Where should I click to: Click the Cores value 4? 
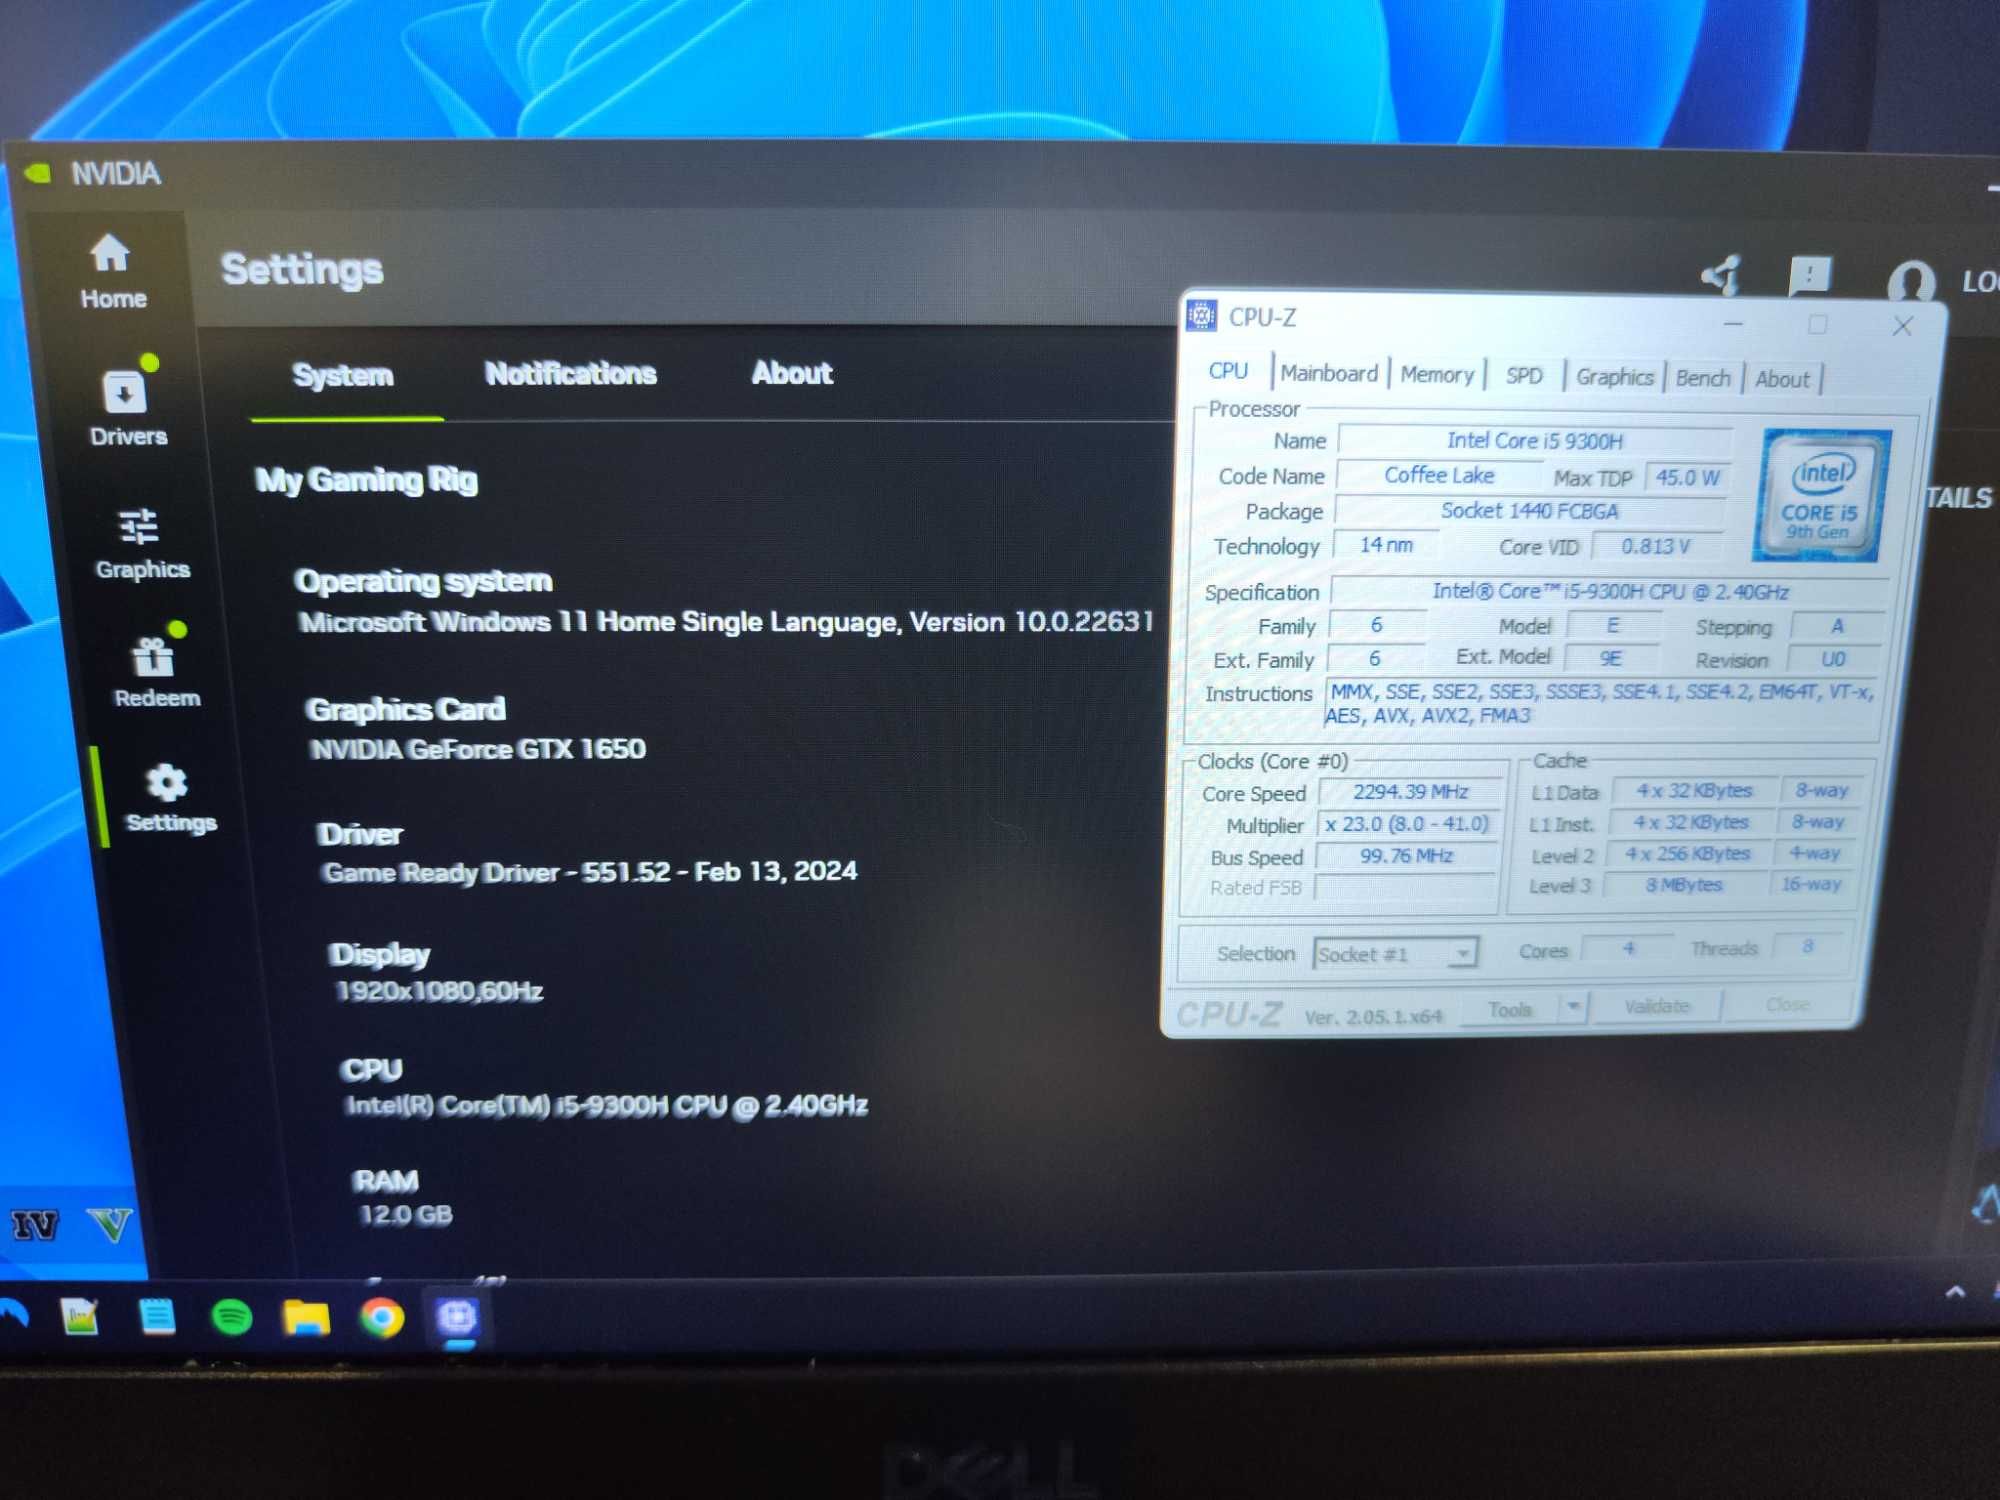(x=1628, y=948)
